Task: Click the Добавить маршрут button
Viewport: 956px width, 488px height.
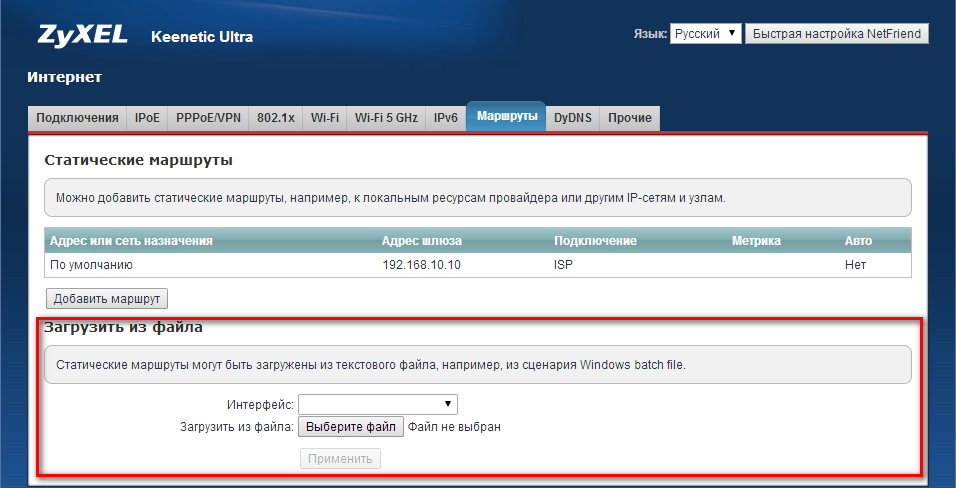Action: tap(107, 298)
